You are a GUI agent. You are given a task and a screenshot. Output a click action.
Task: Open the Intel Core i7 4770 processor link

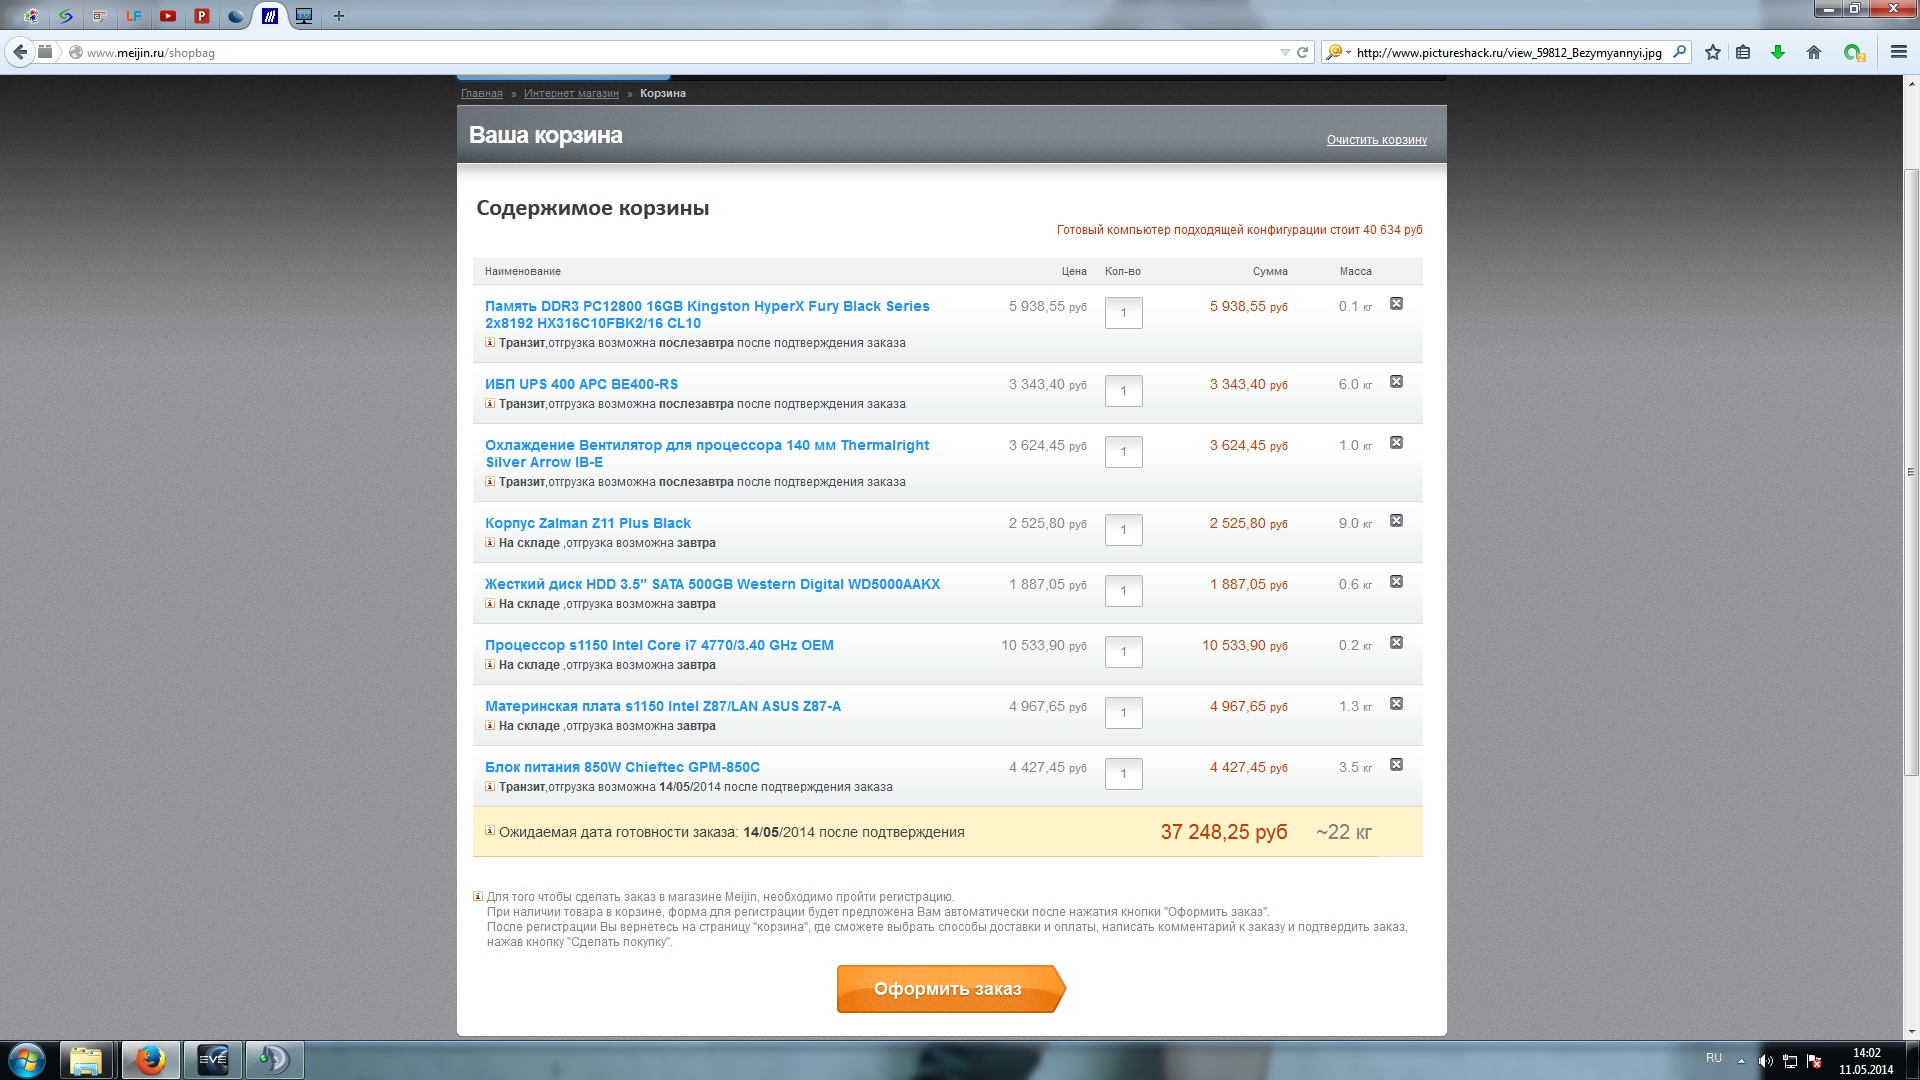[x=659, y=645]
